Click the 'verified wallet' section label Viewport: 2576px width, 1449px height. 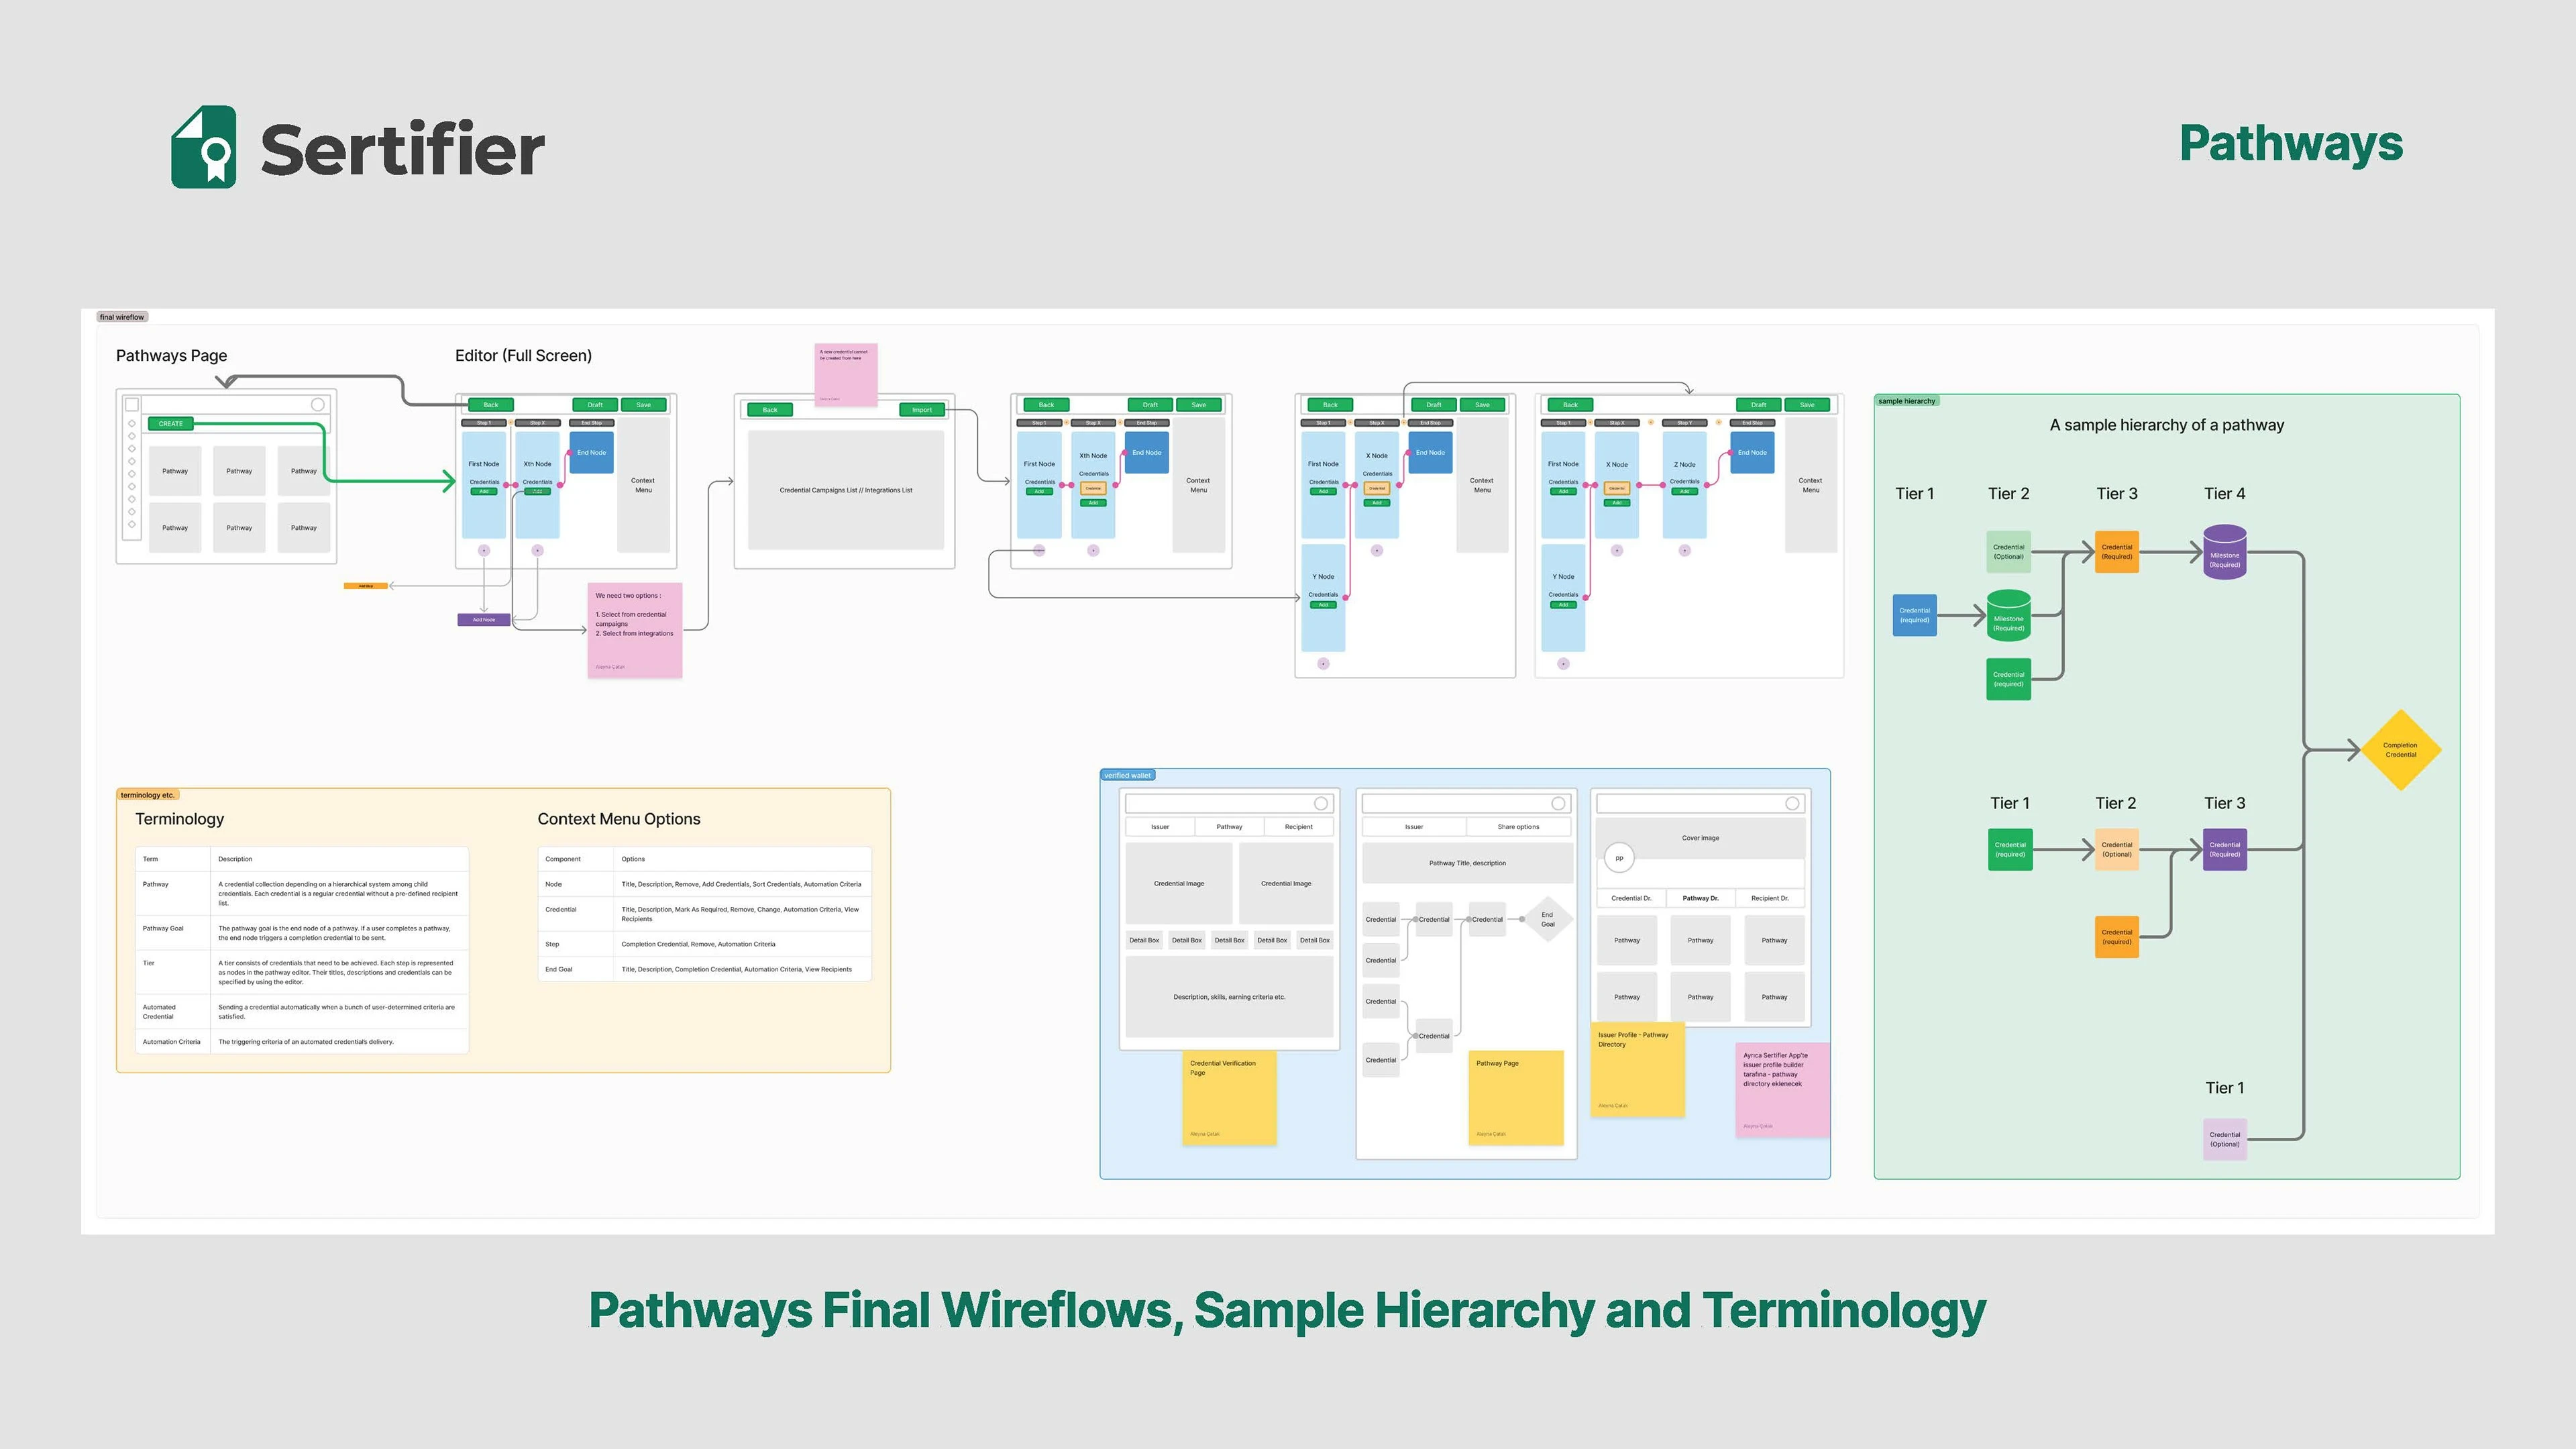1127,776
